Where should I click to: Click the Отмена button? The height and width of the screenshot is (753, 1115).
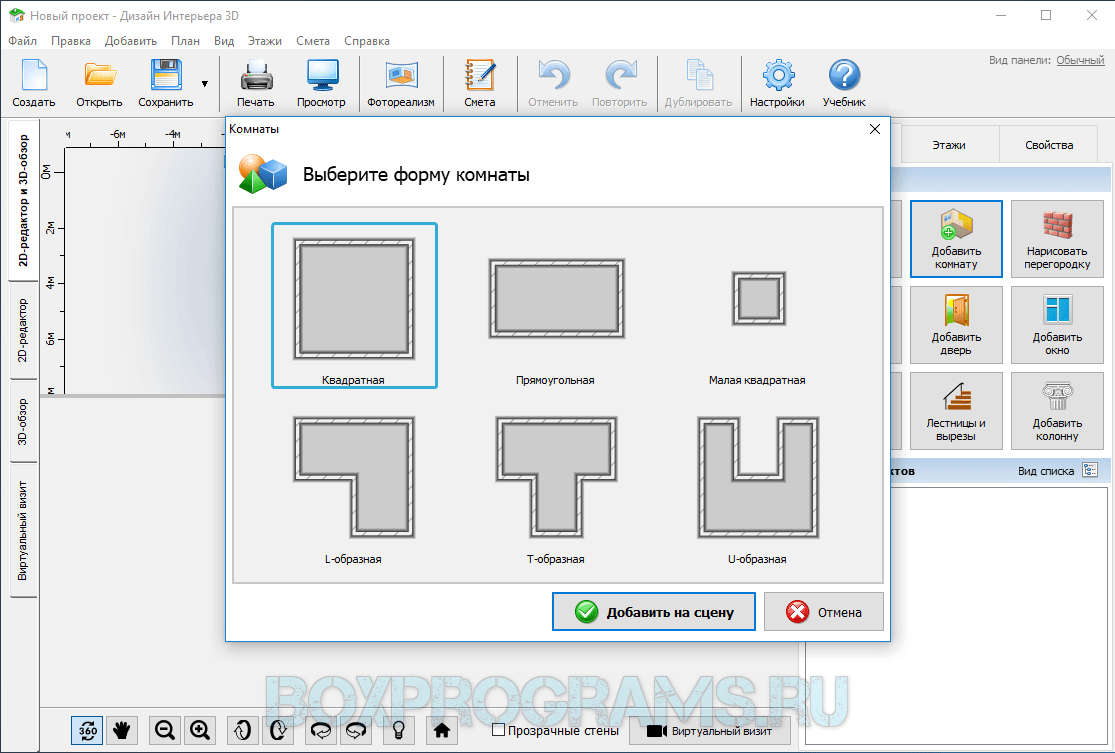click(x=823, y=612)
